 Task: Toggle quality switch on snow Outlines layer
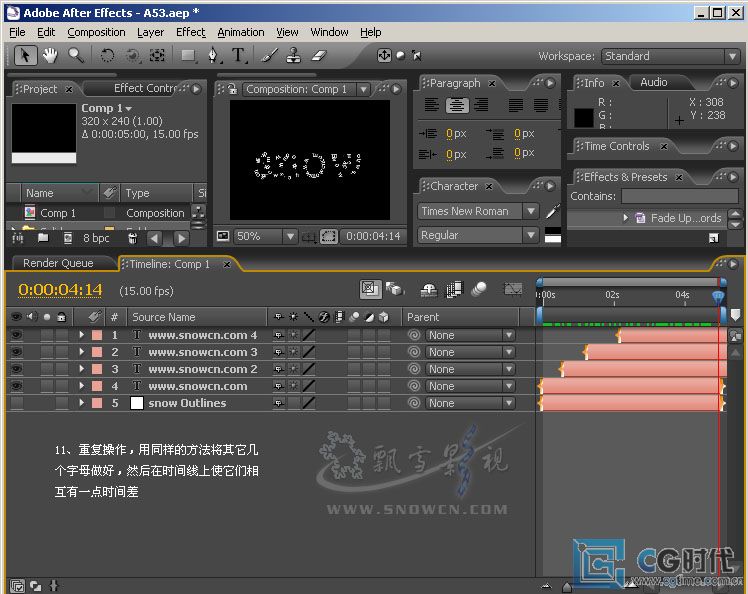pyautogui.click(x=309, y=403)
